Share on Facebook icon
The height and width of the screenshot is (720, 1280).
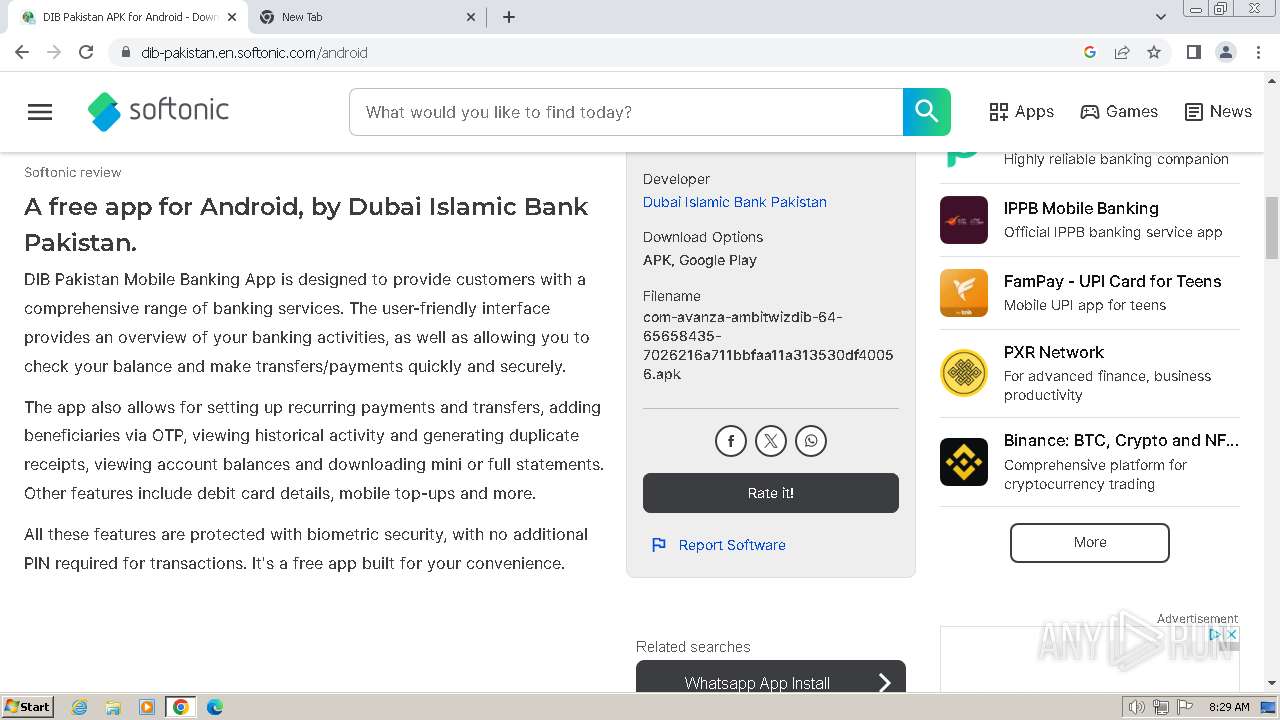point(731,441)
